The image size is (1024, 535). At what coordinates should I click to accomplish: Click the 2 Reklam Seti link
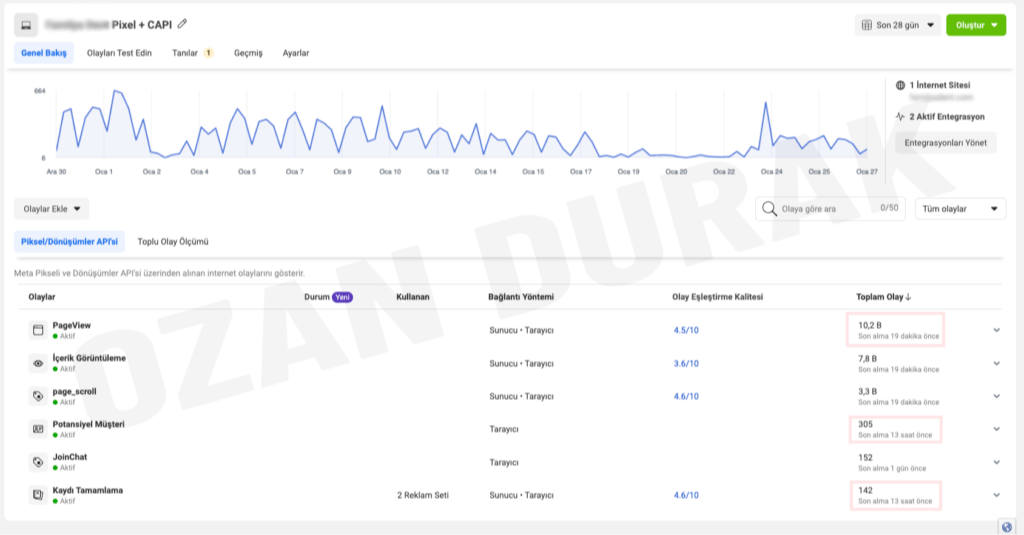pyautogui.click(x=423, y=495)
